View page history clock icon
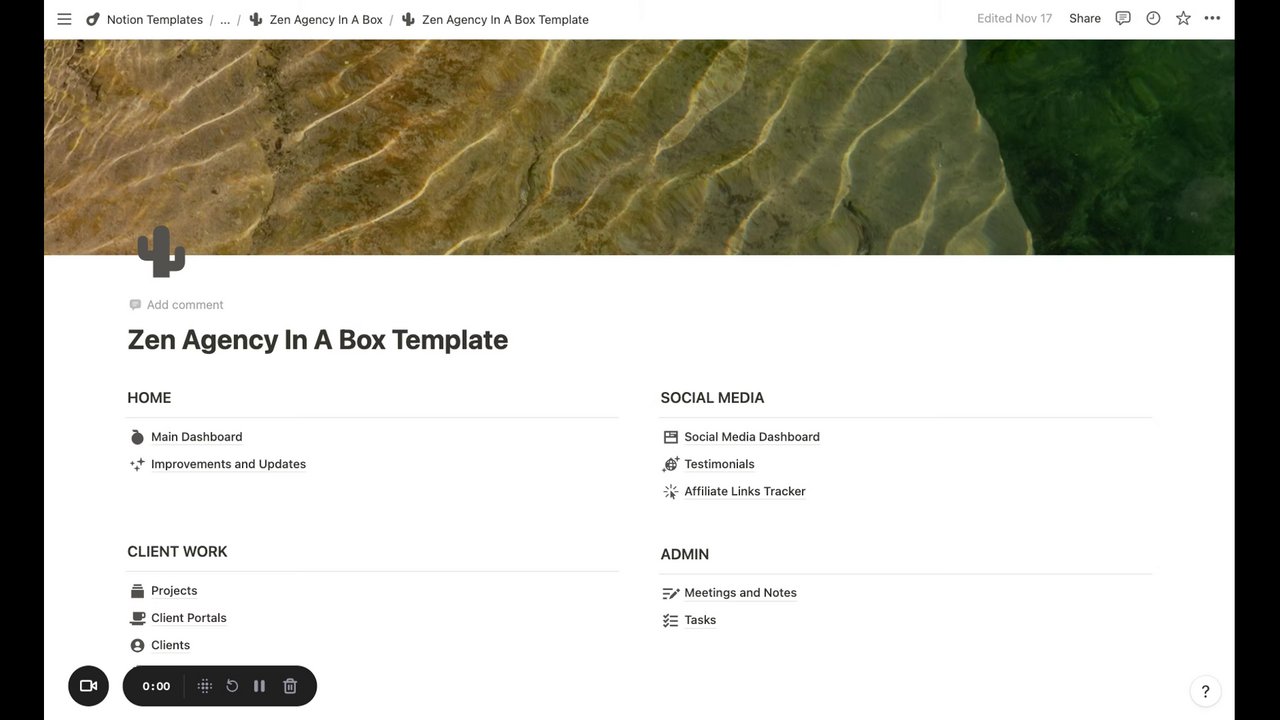Image resolution: width=1280 pixels, height=720 pixels. [1153, 18]
